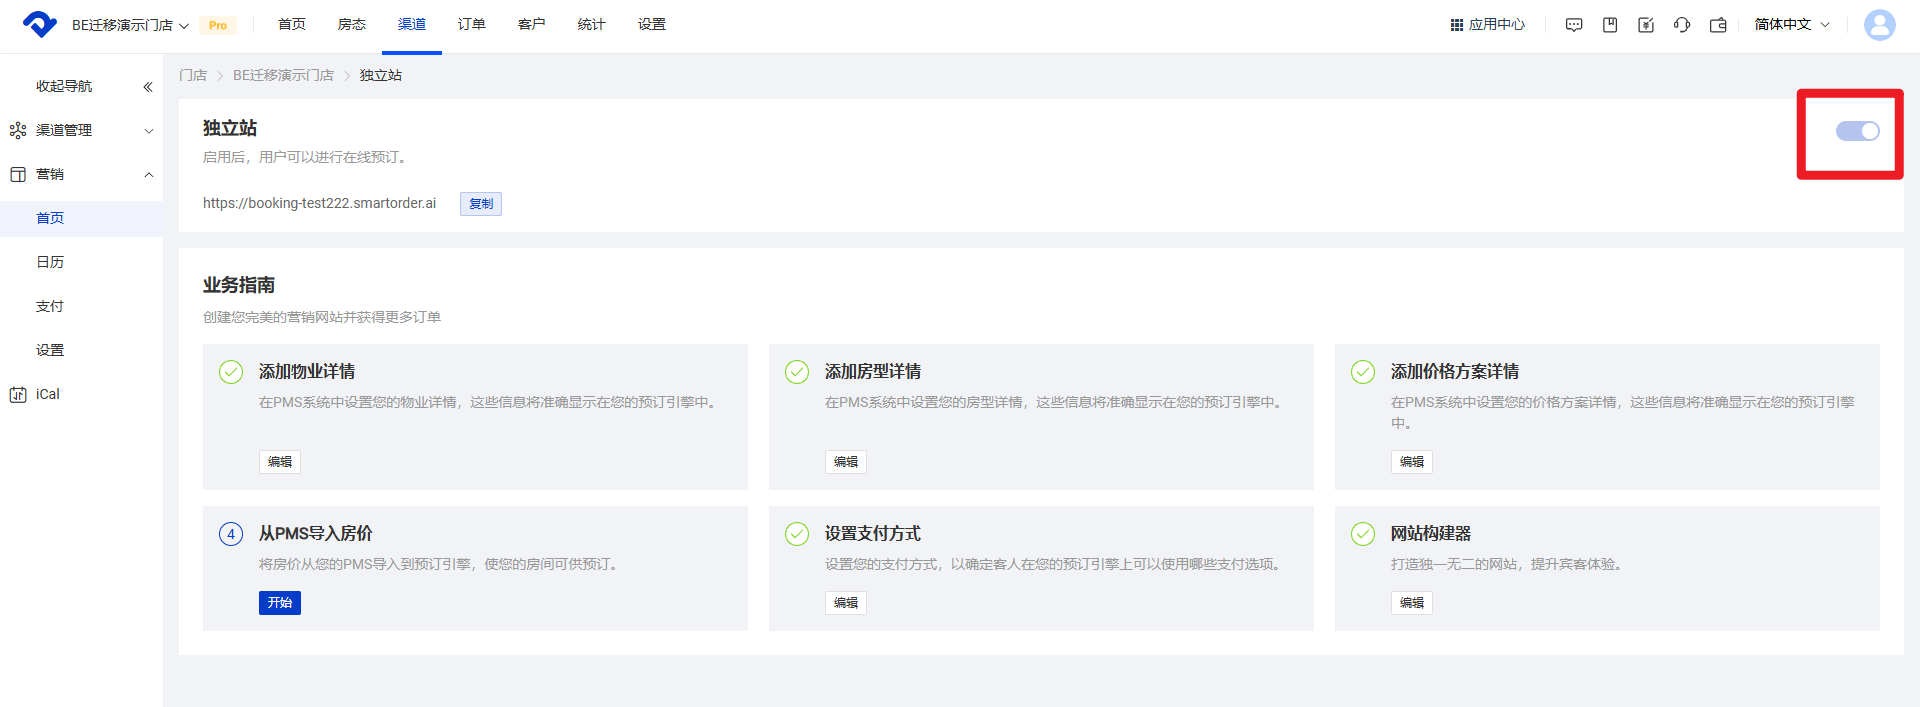Image resolution: width=1920 pixels, height=707 pixels.
Task: Click the 渠道管理 sidebar icon
Action: click(18, 130)
